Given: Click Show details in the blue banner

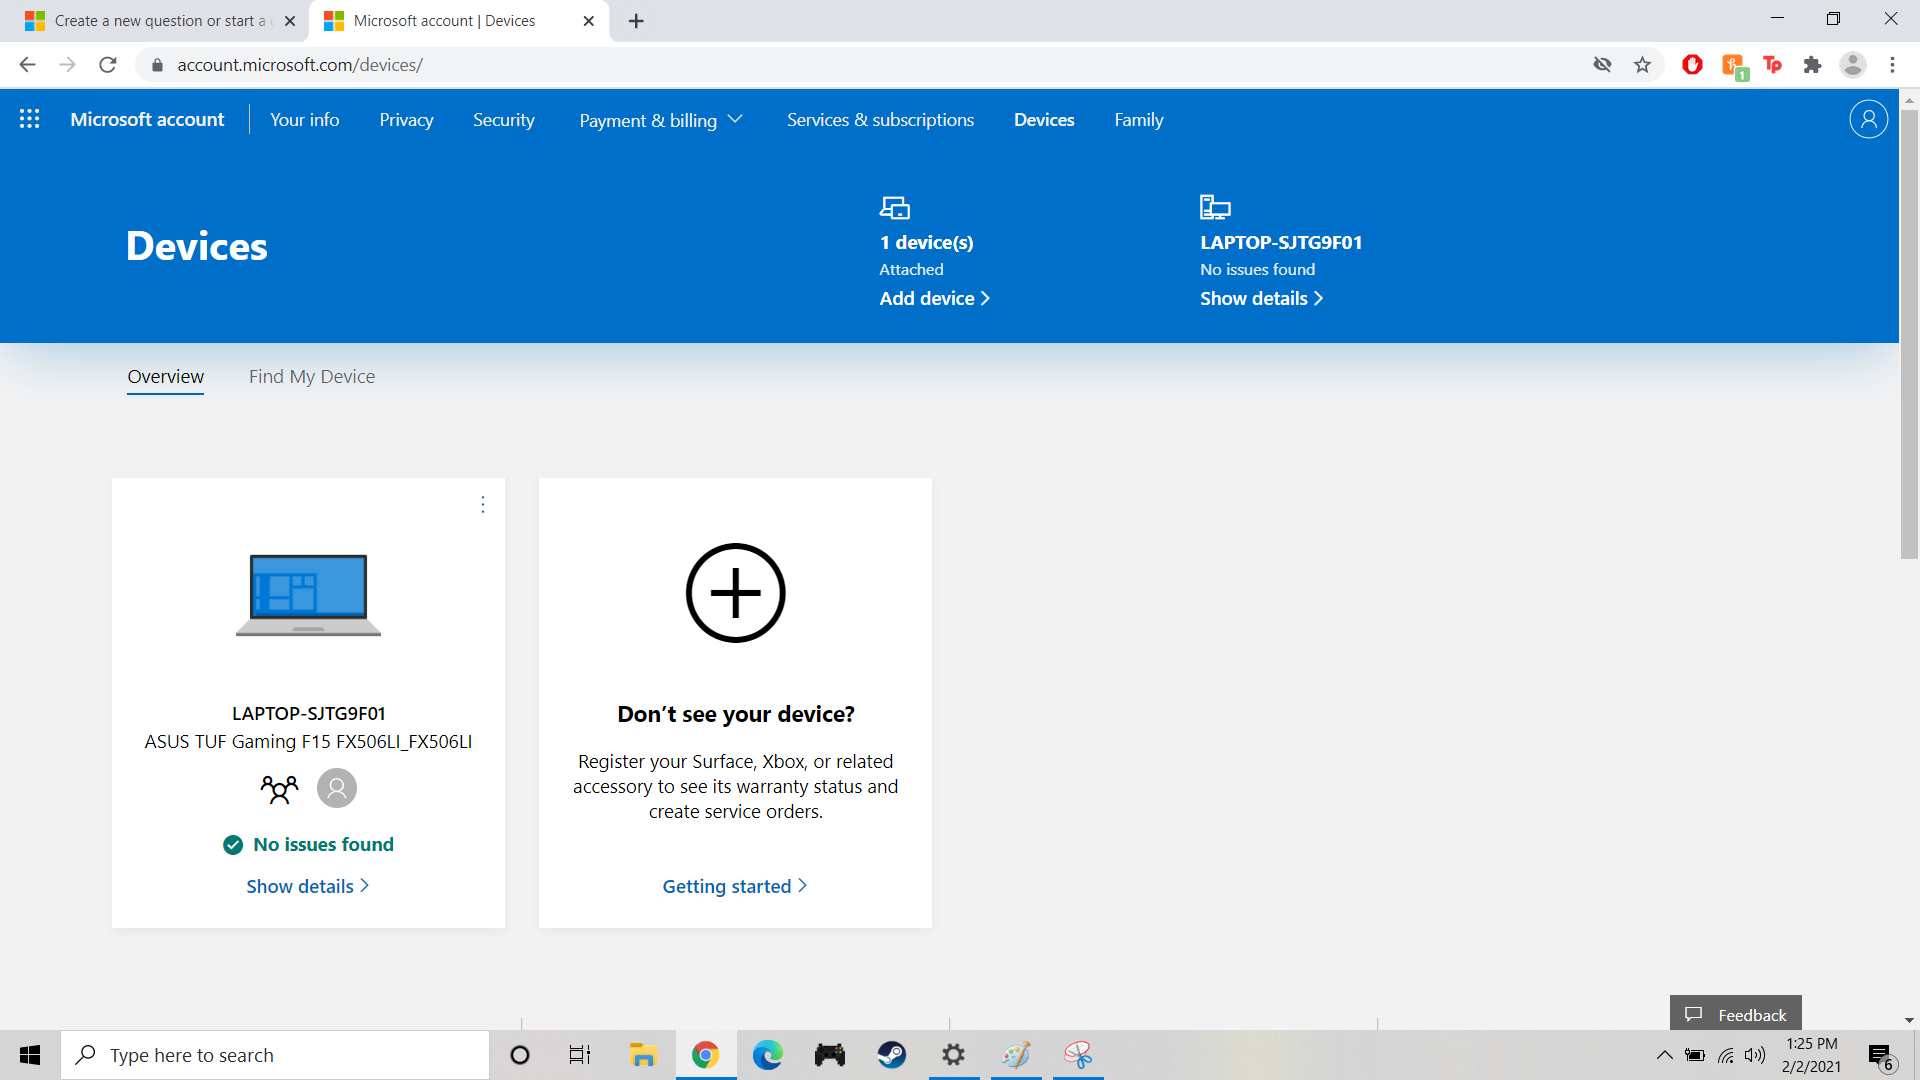Looking at the screenshot, I should click(1261, 299).
